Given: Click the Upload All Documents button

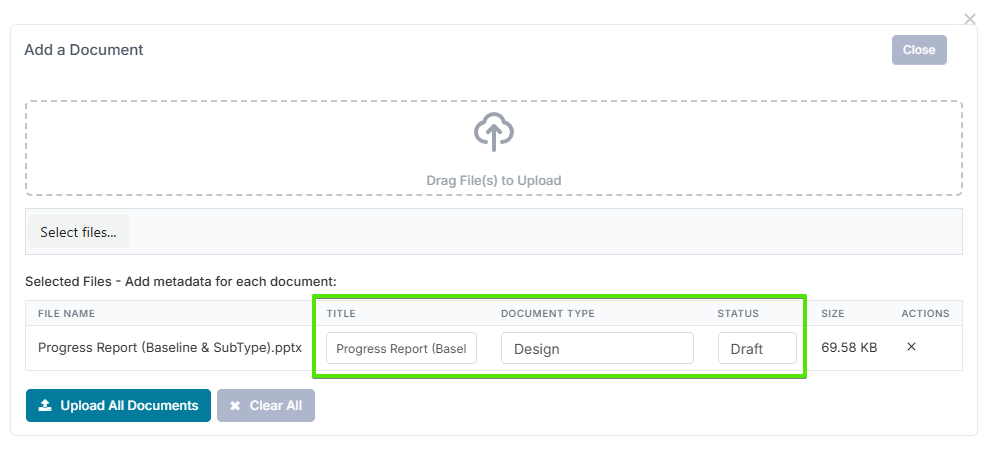Looking at the screenshot, I should [118, 406].
